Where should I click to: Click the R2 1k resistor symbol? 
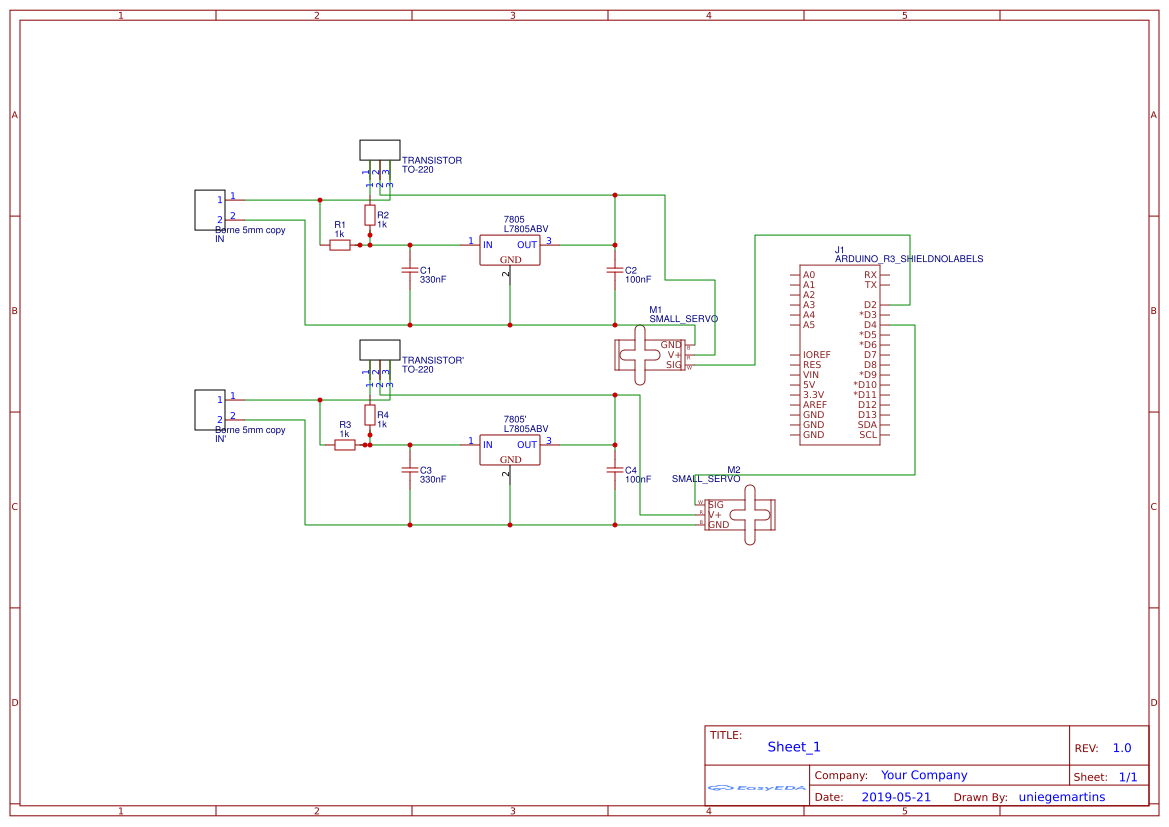(x=370, y=216)
